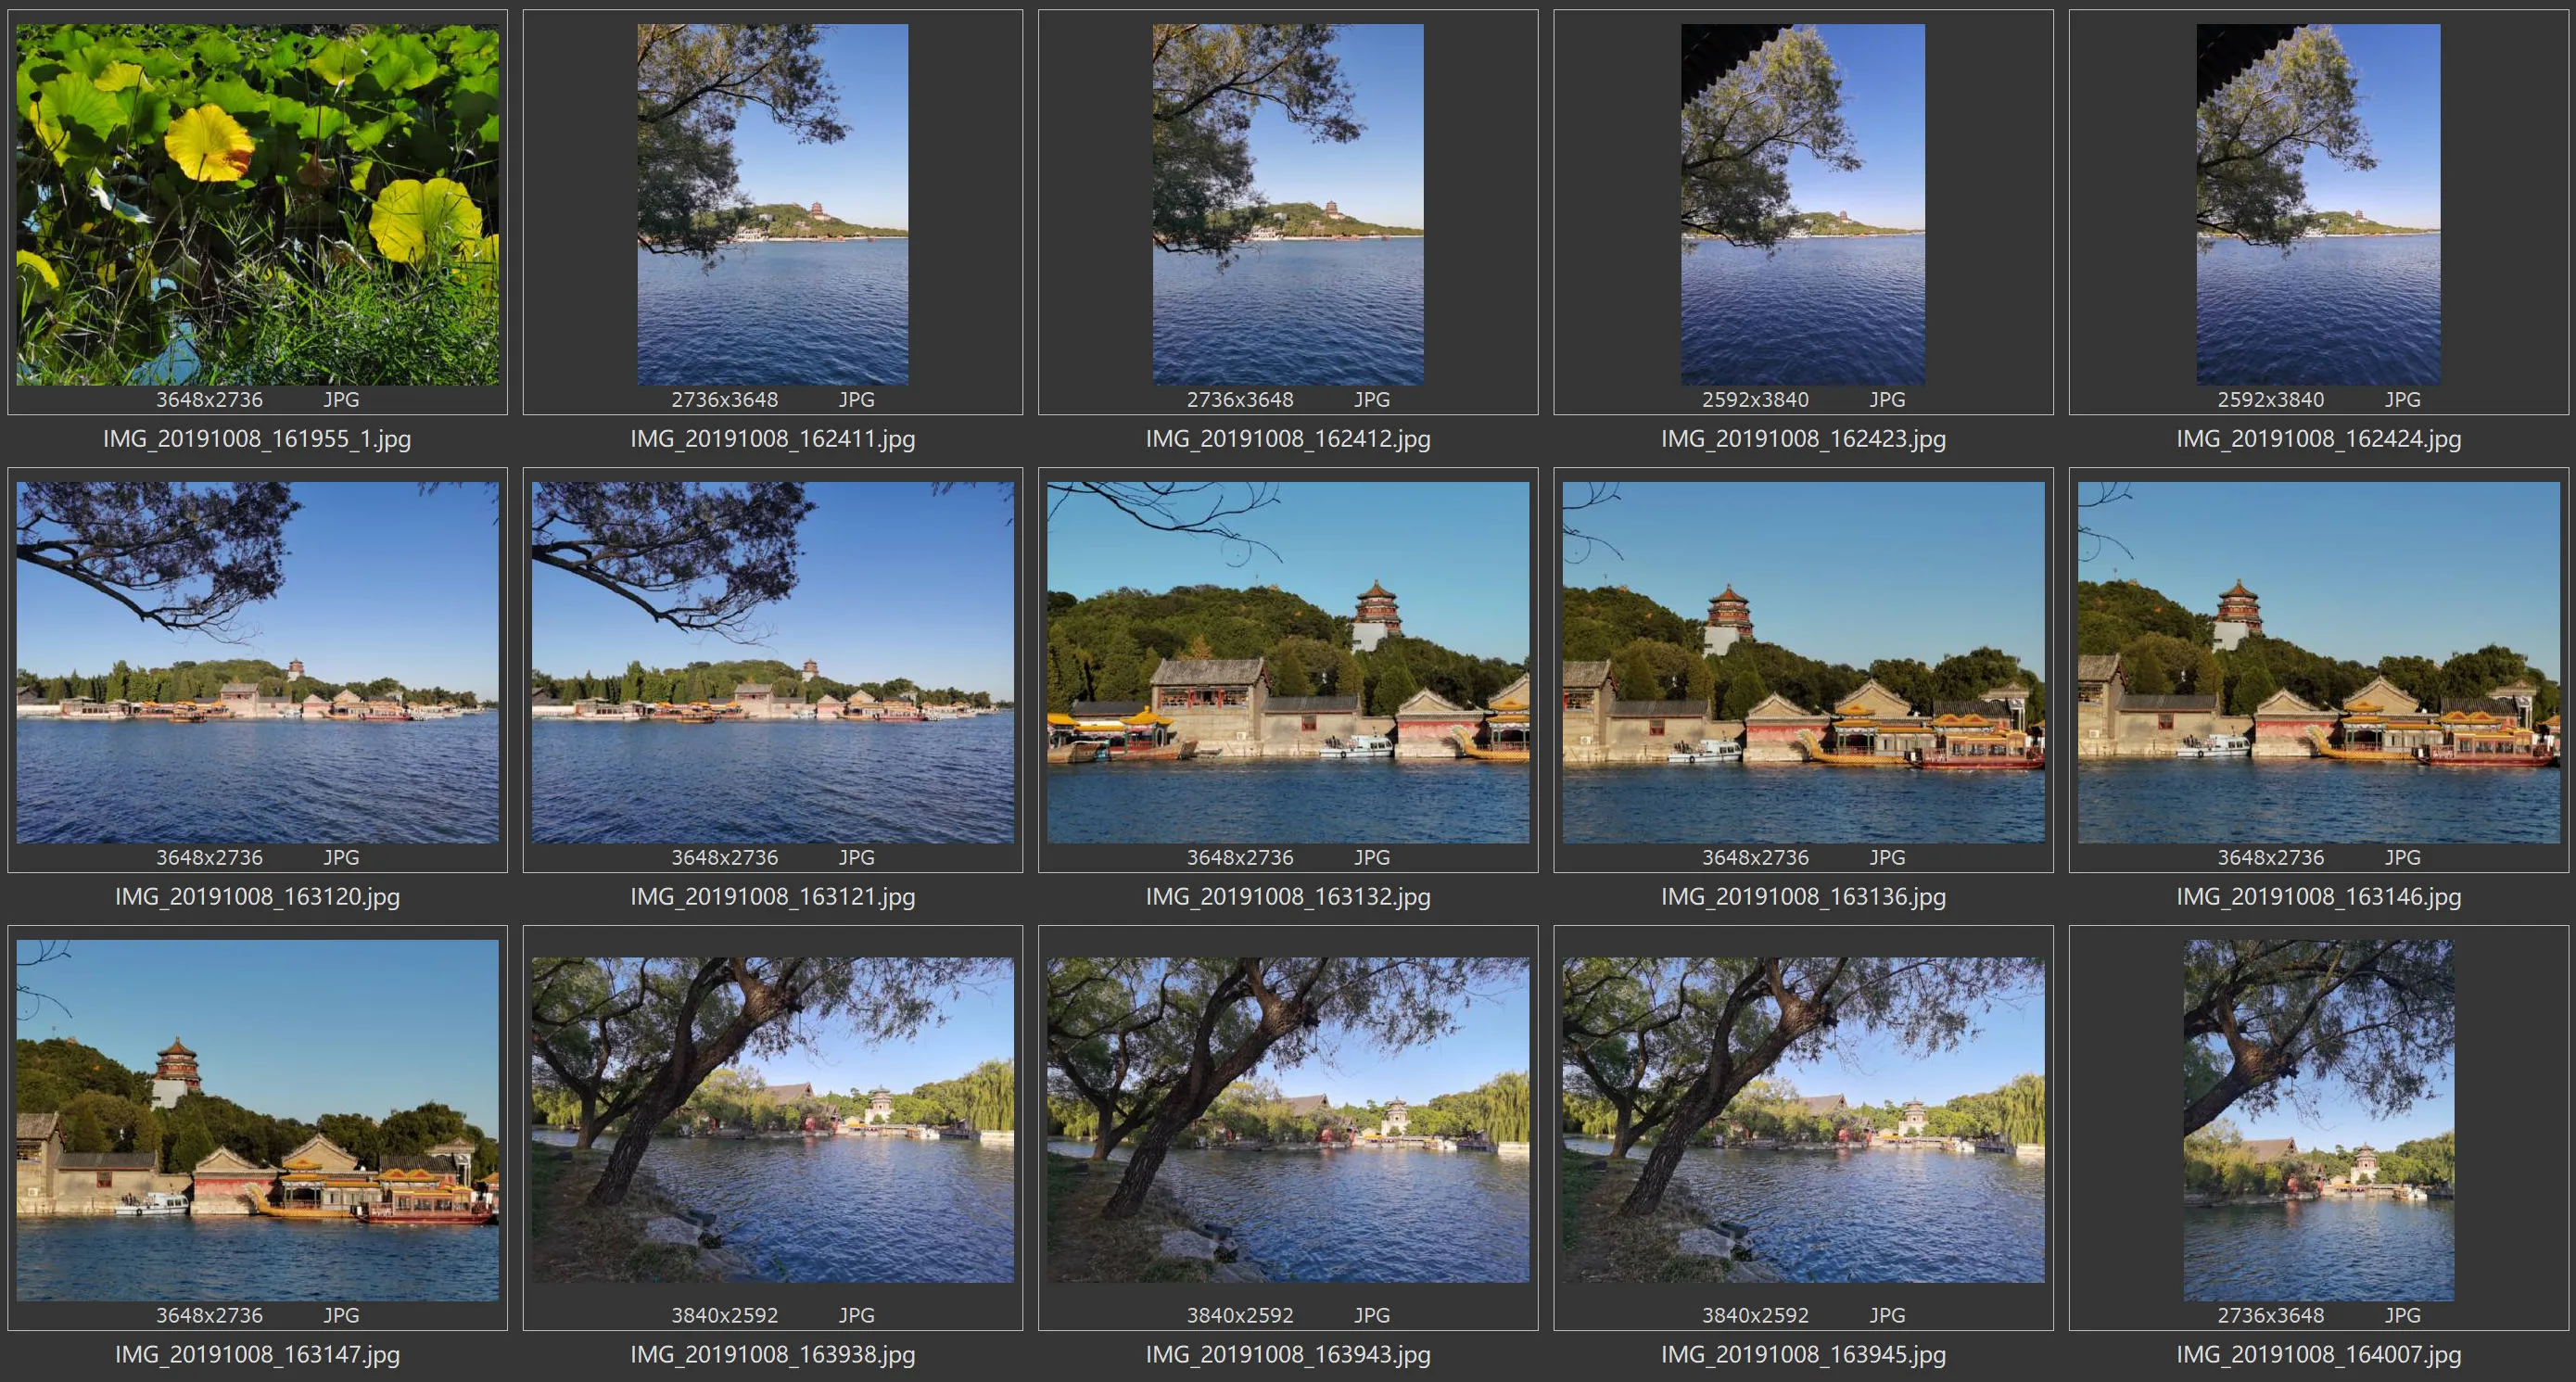Click the filename text IMG_20191008_162412.jpg
Image resolution: width=2576 pixels, height=1382 pixels.
(1288, 439)
